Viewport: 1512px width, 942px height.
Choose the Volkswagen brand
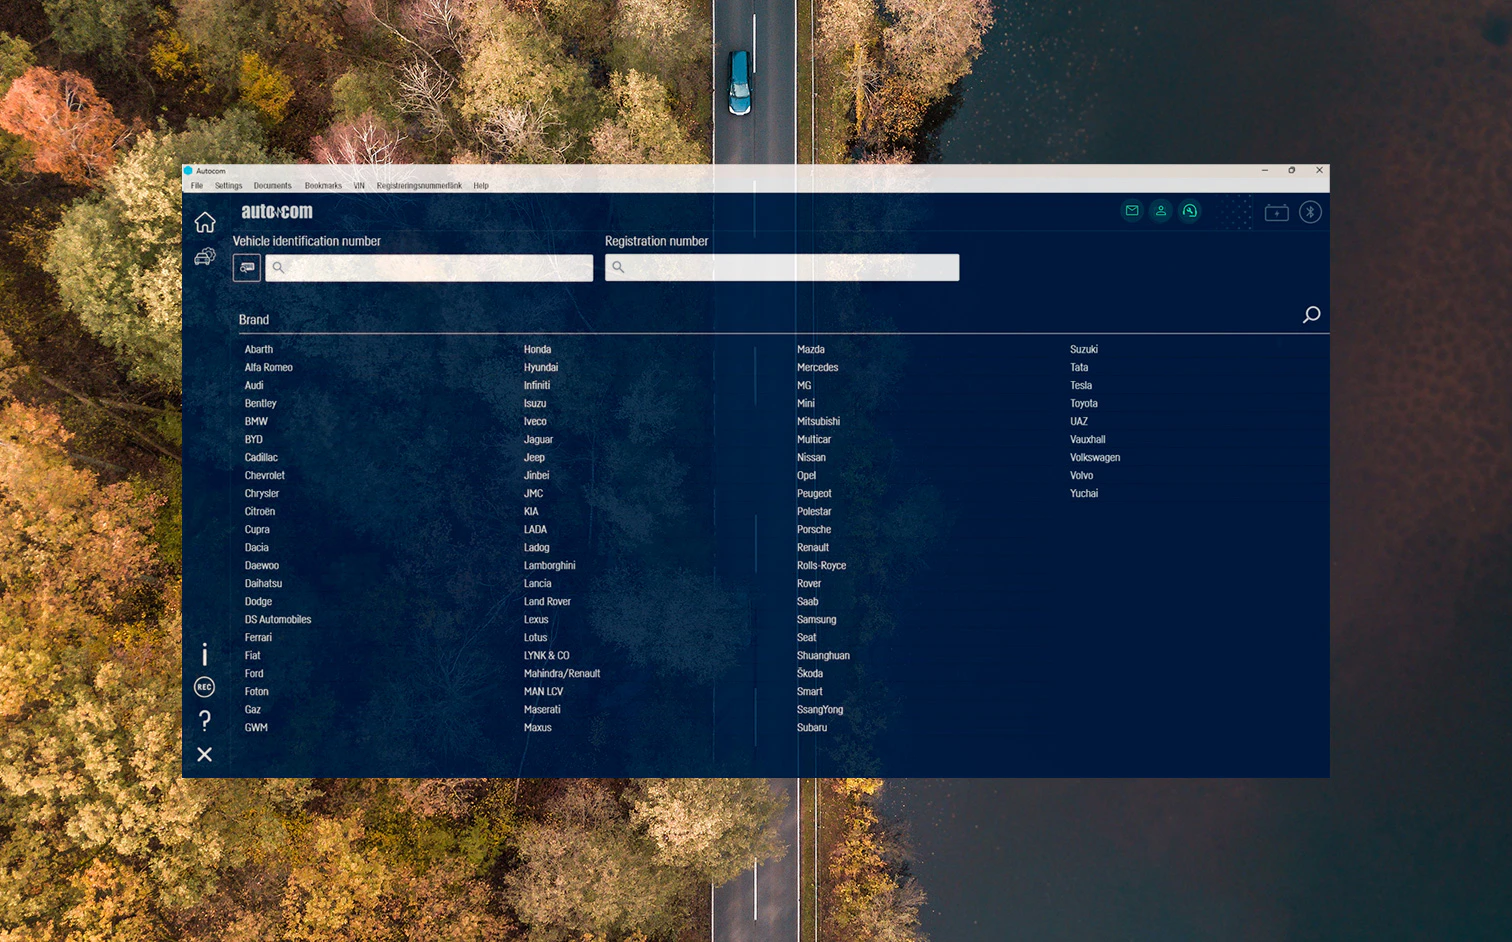1095,458
